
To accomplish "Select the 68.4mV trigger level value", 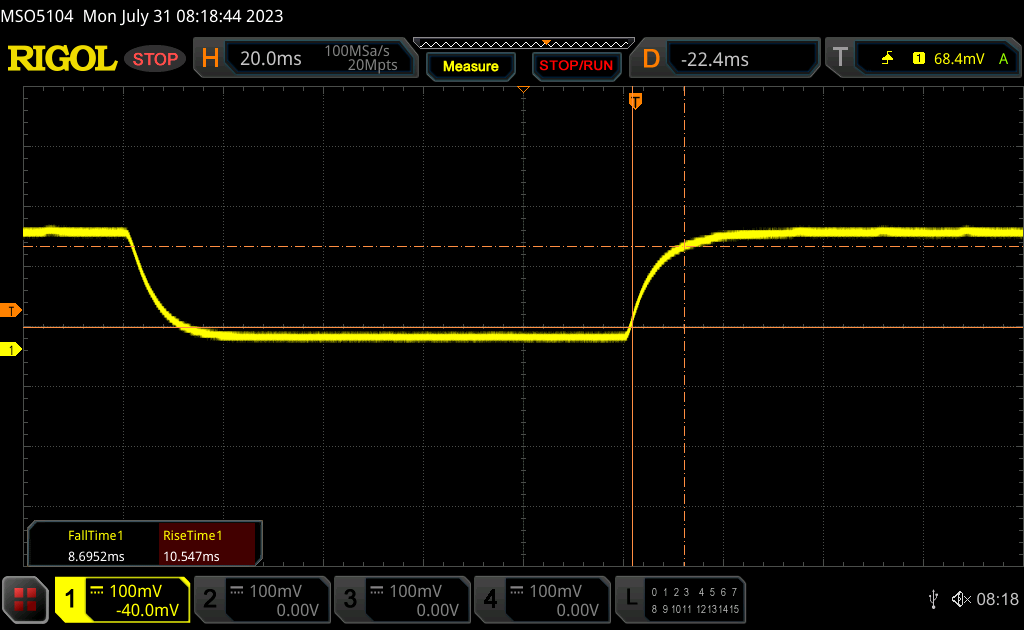I will pyautogui.click(x=959, y=59).
